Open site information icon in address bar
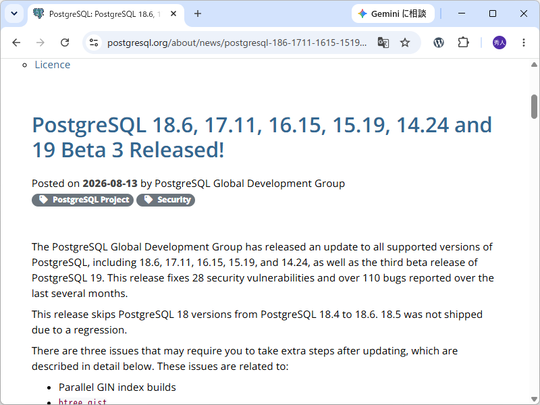This screenshot has width=540, height=405. 94,43
